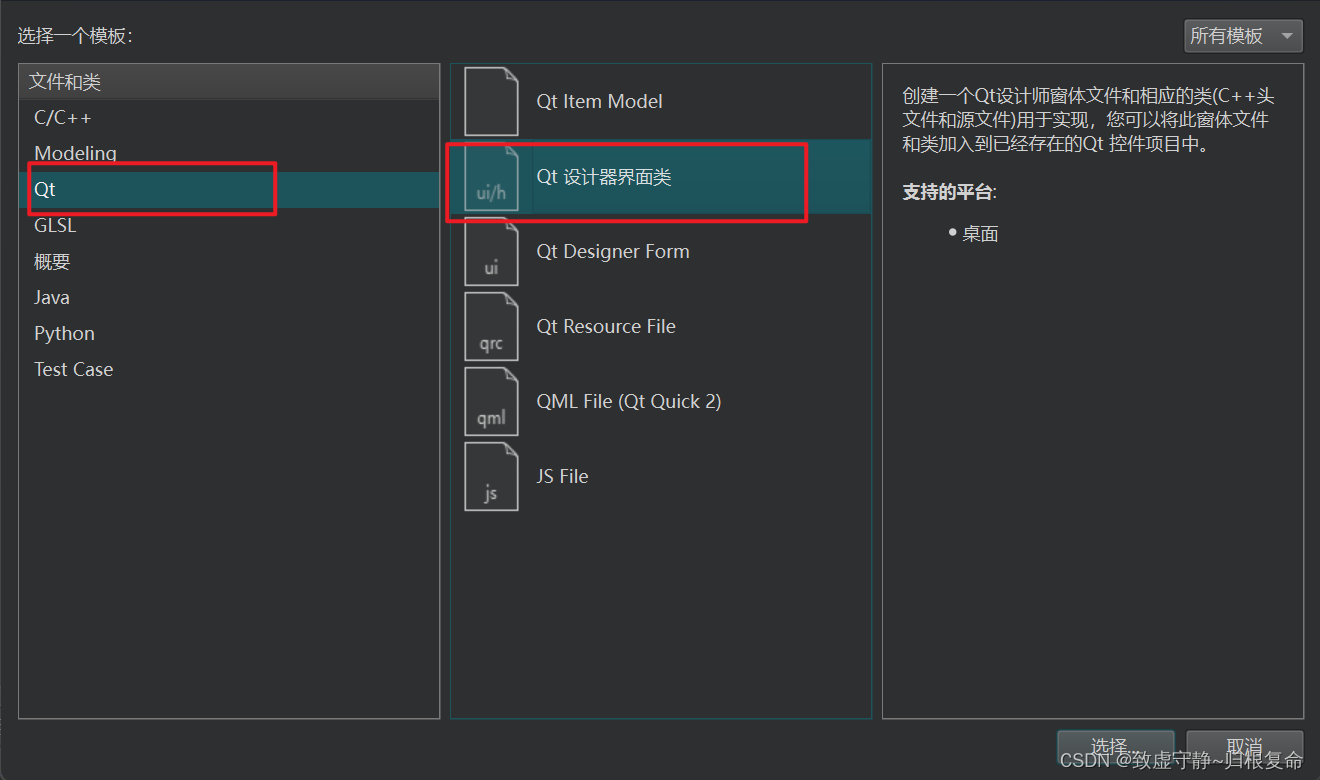
Task: Select the qrc resource file icon
Action: pyautogui.click(x=491, y=326)
